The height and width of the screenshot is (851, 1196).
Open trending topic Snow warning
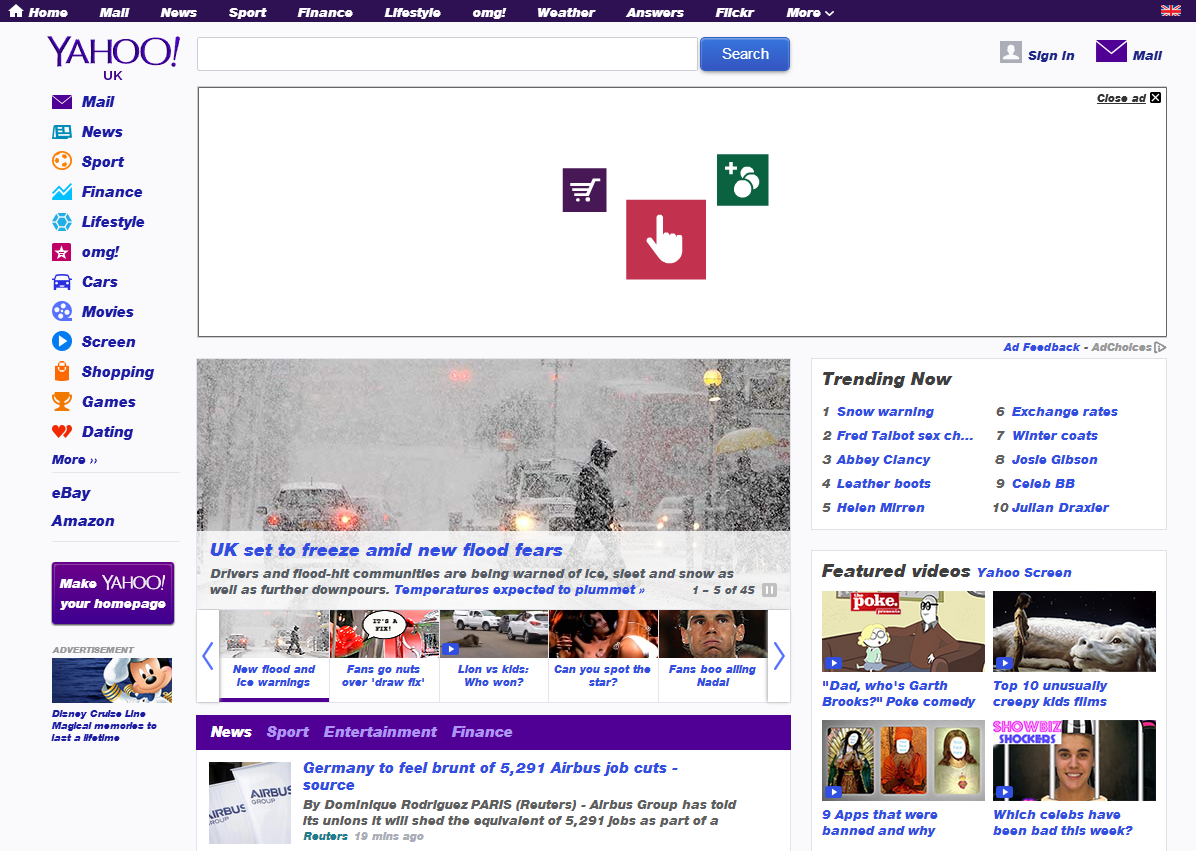[x=886, y=412]
